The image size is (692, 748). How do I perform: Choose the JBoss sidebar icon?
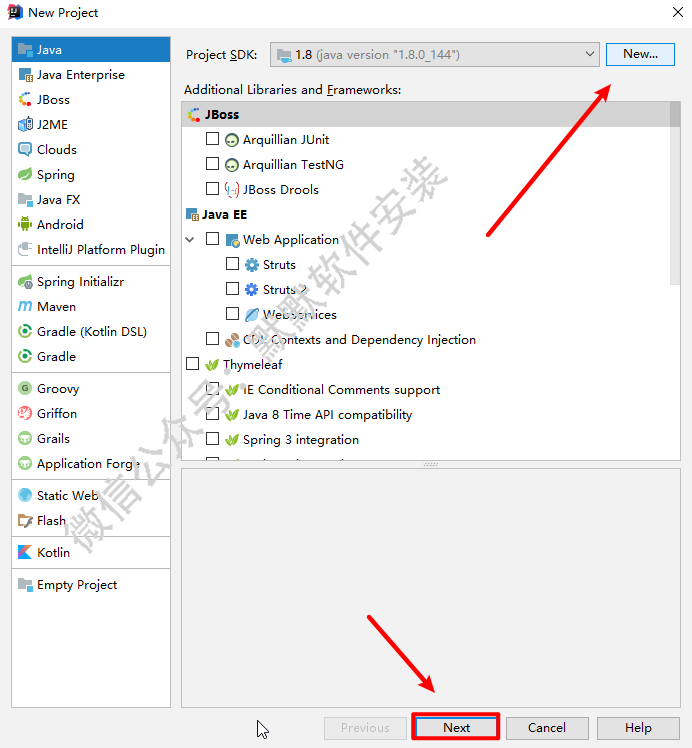click(x=25, y=99)
